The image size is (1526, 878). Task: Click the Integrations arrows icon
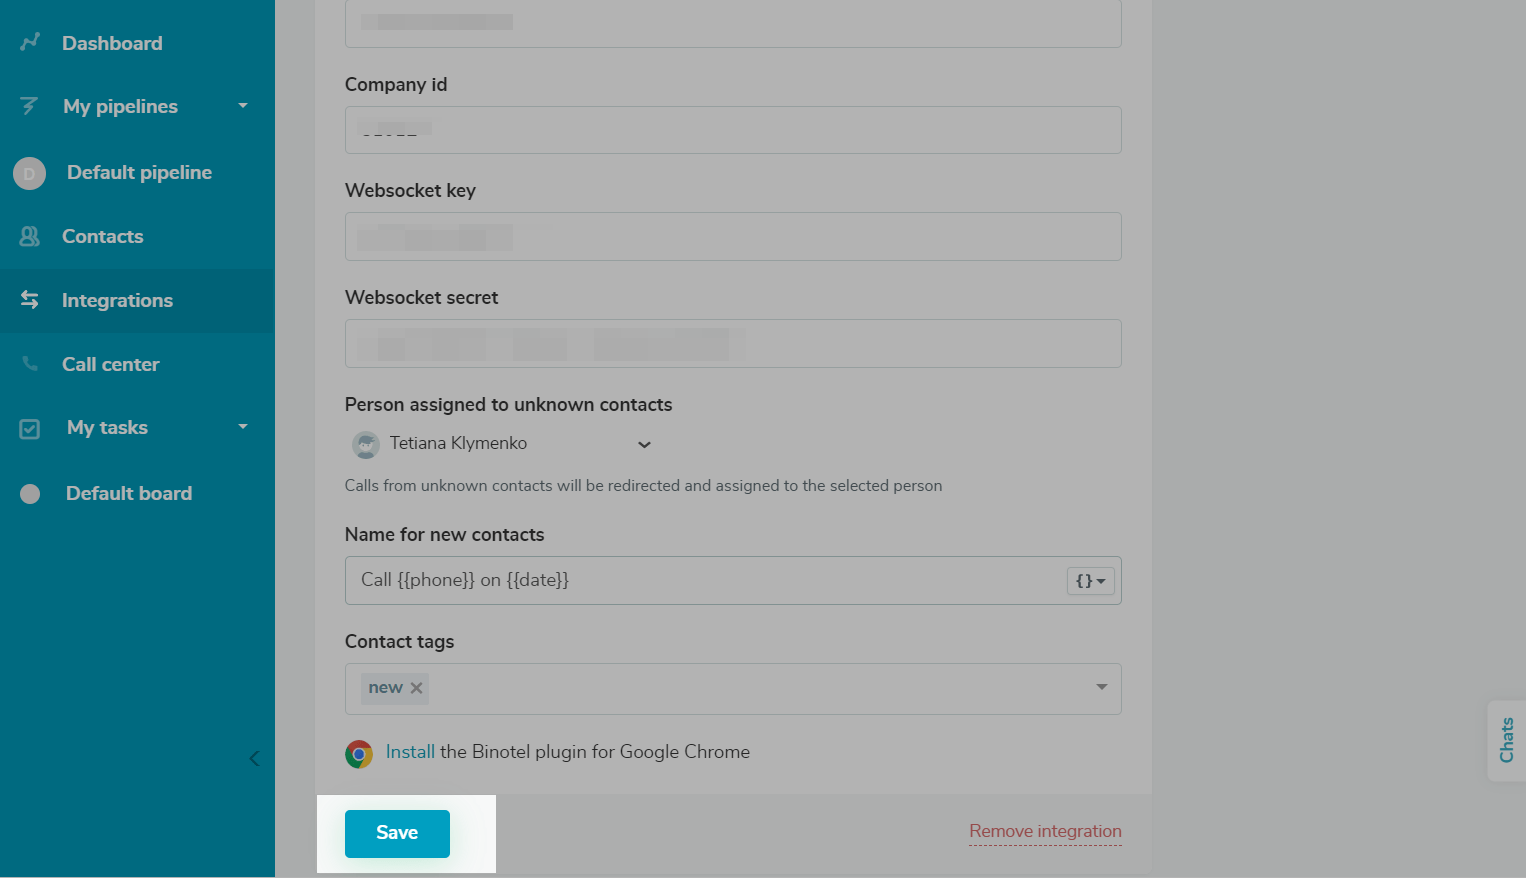click(30, 300)
